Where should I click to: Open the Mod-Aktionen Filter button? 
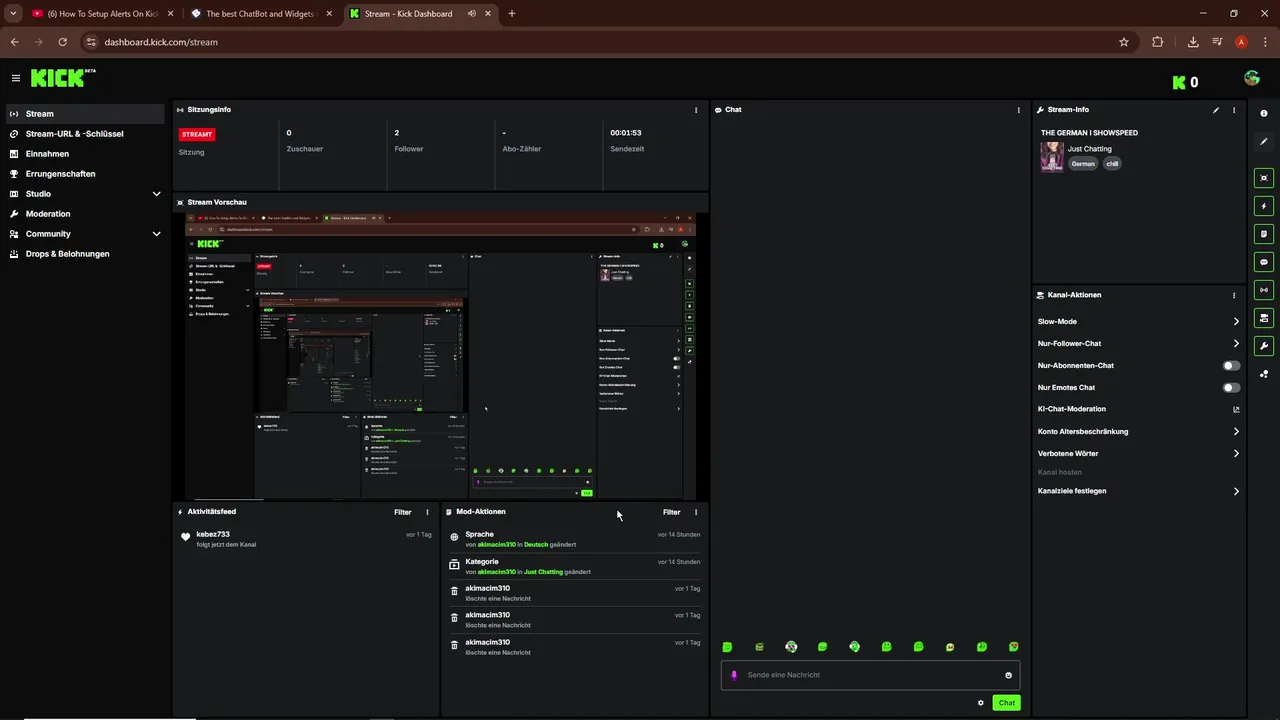[671, 512]
